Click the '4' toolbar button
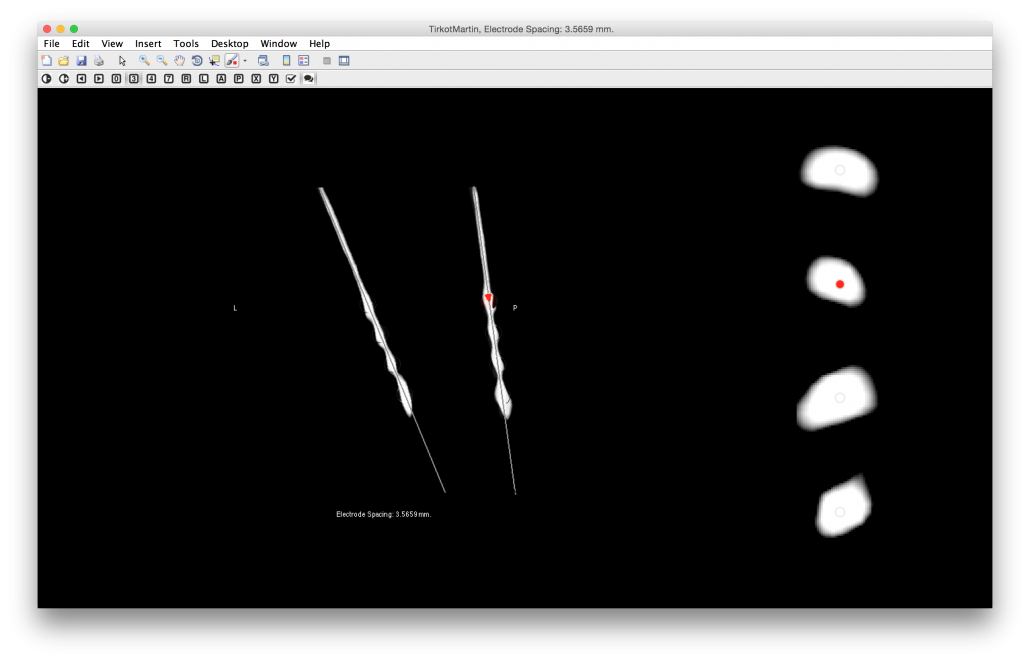This screenshot has height=662, width=1030. (x=151, y=79)
